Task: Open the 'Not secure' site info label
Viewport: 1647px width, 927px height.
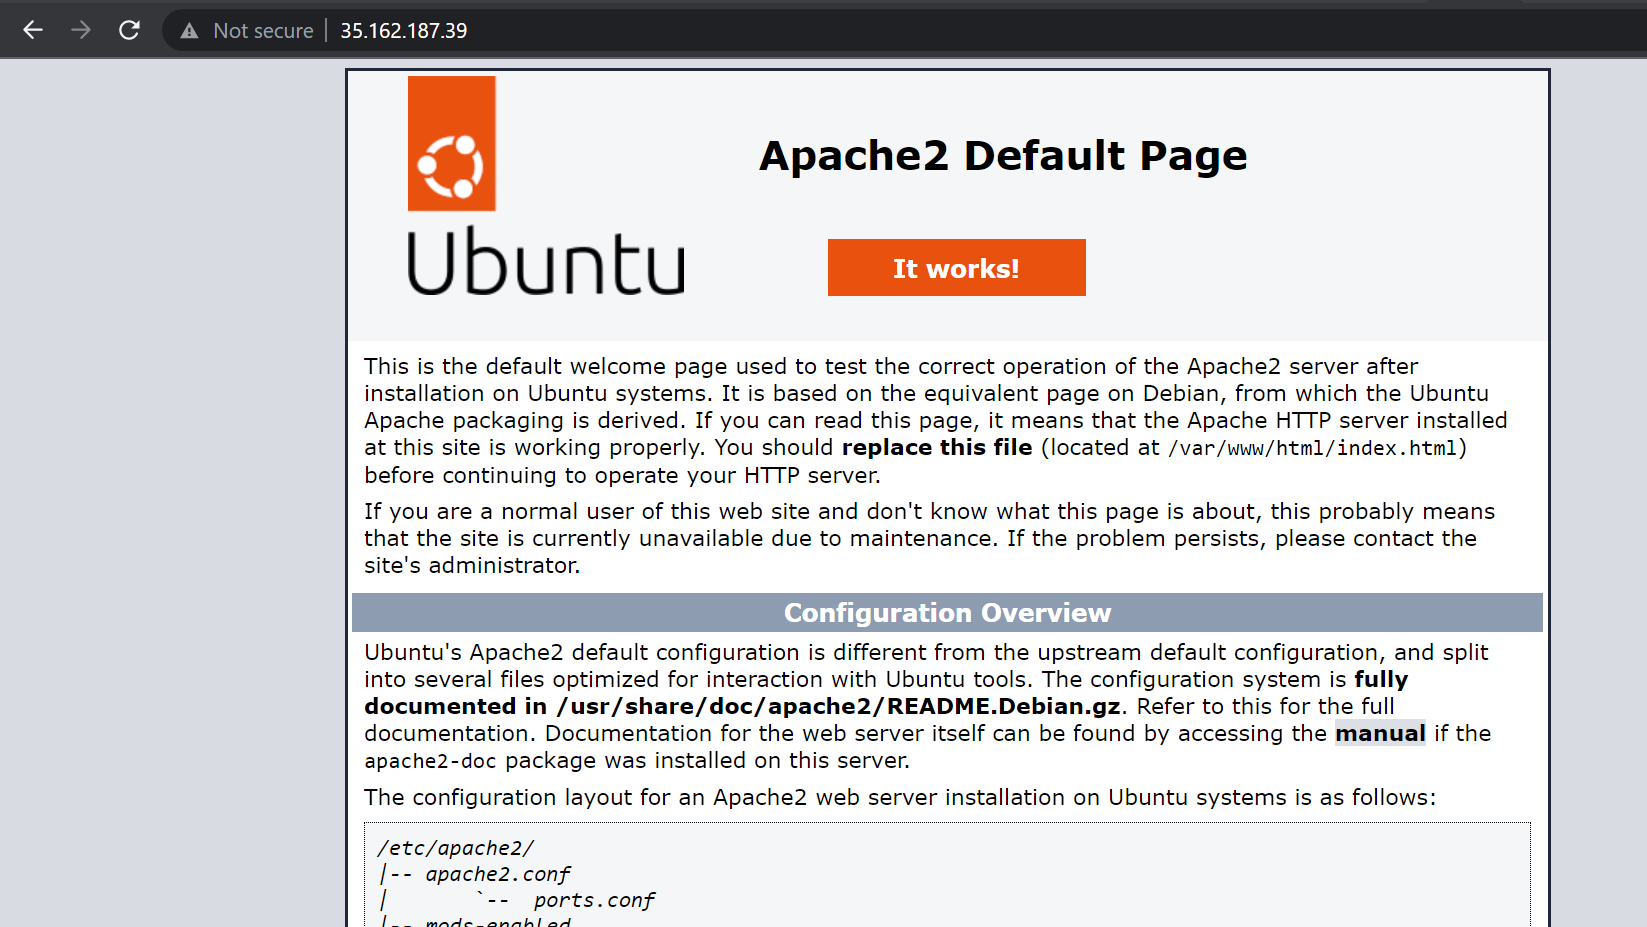Action: 263,31
